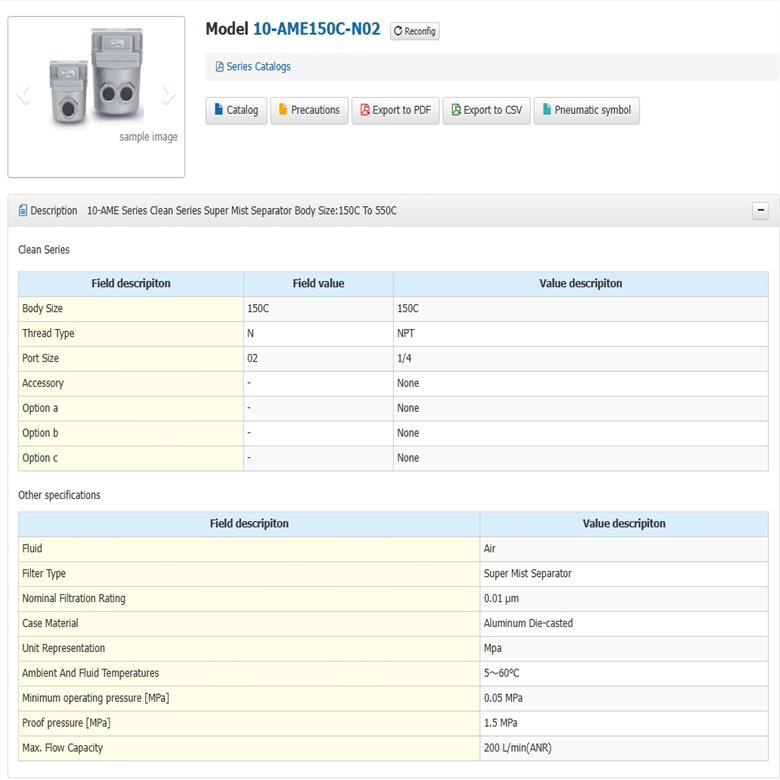Export specifications to CSV
This screenshot has height=780, width=780.
point(487,110)
